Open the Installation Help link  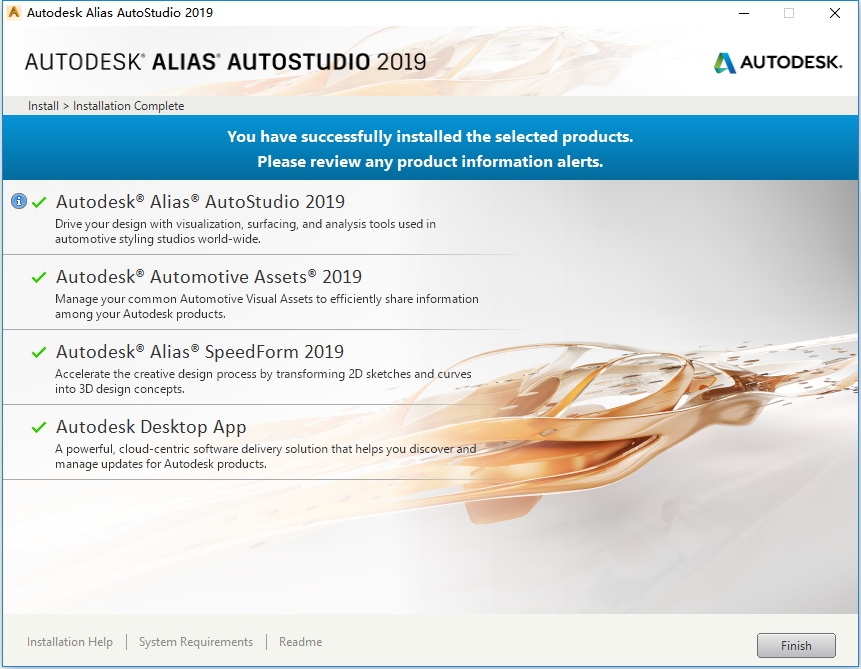[70, 642]
